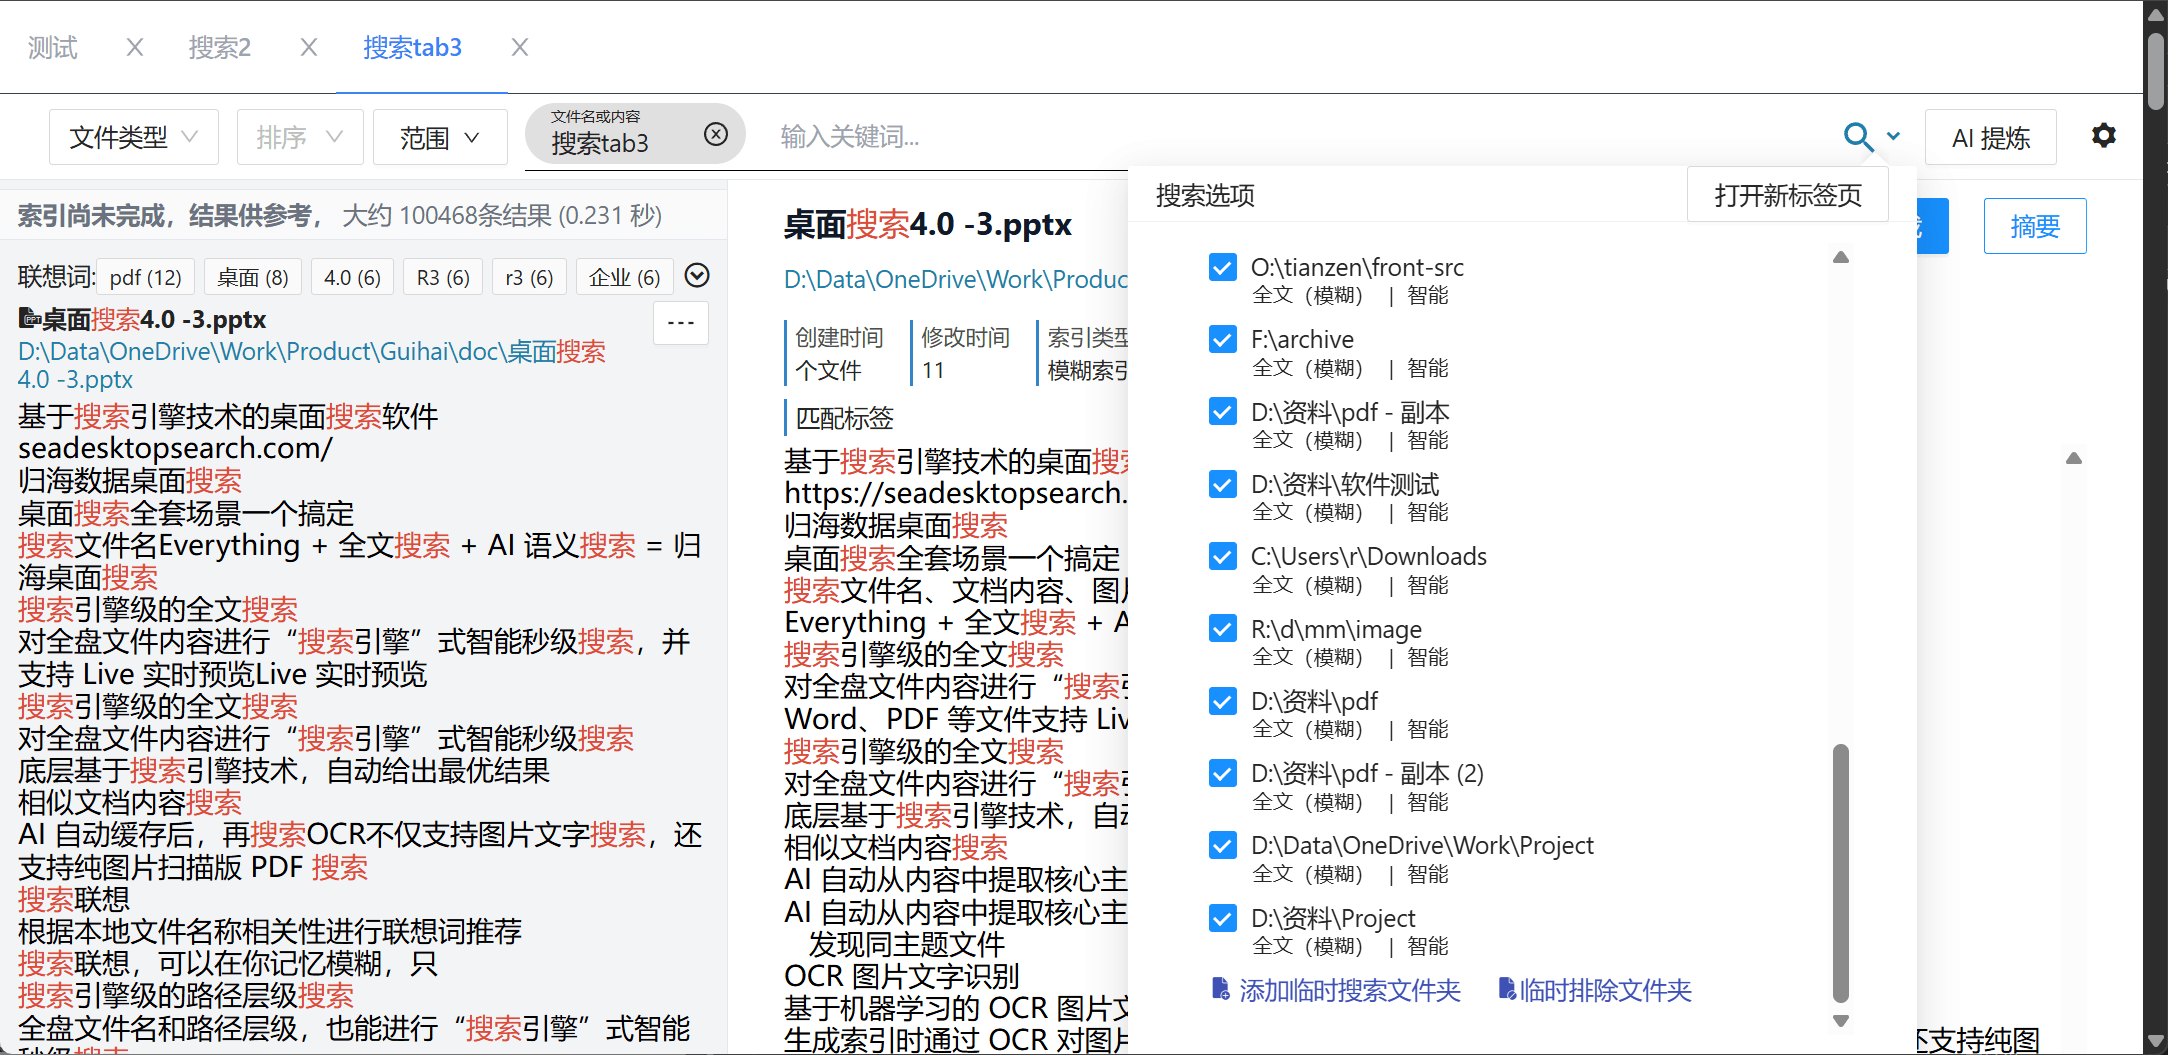This screenshot has height=1055, width=2168.
Task: Uncheck the O:\tianzen\front-src folder
Action: pyautogui.click(x=1222, y=267)
